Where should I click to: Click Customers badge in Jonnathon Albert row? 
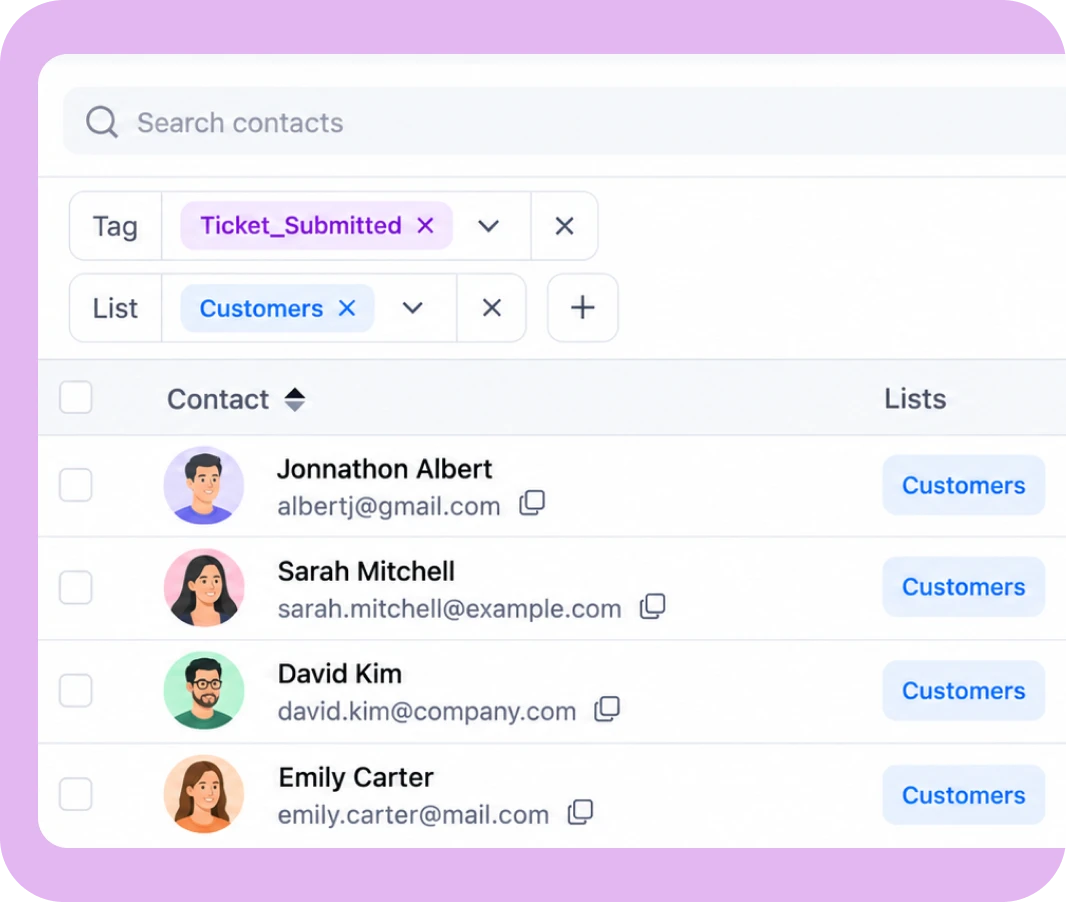coord(963,485)
